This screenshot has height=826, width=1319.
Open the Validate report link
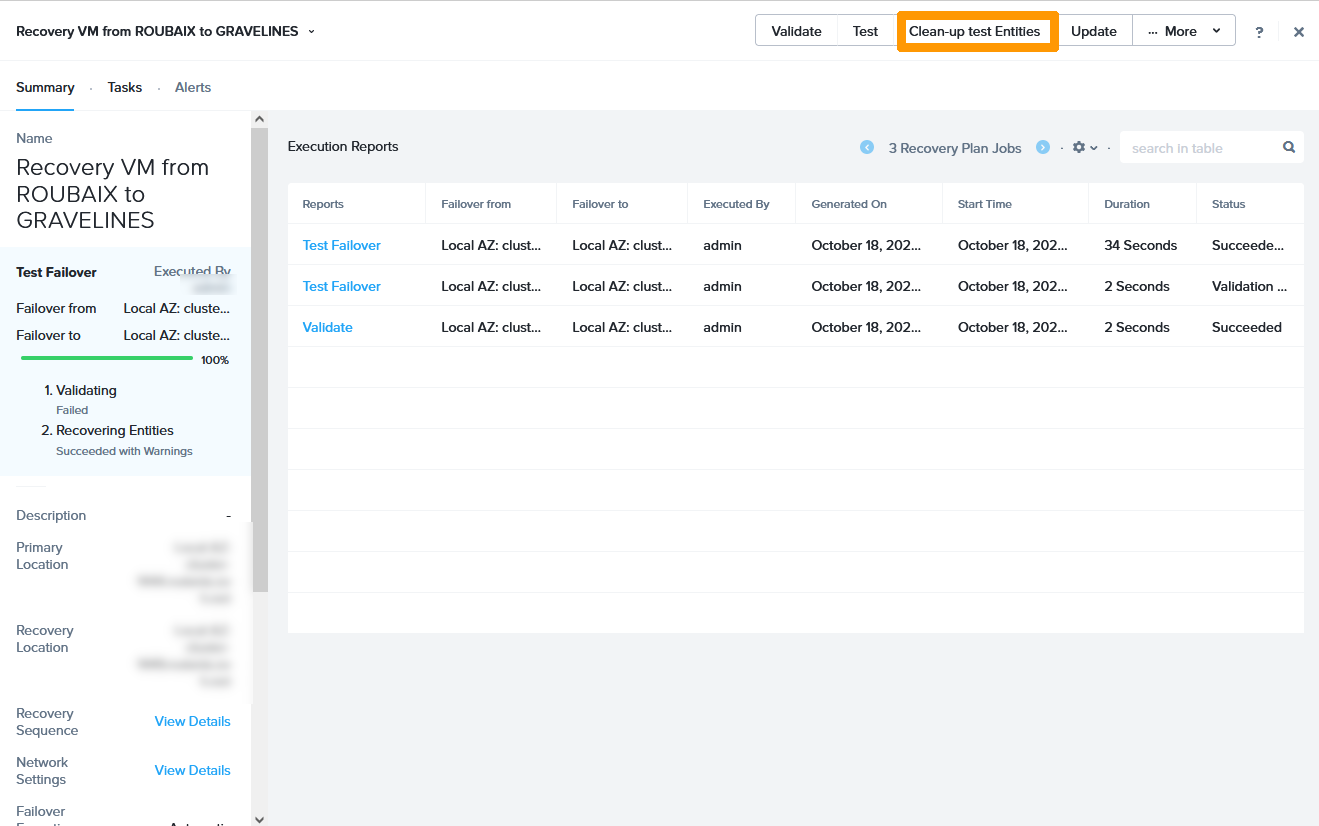(x=328, y=328)
